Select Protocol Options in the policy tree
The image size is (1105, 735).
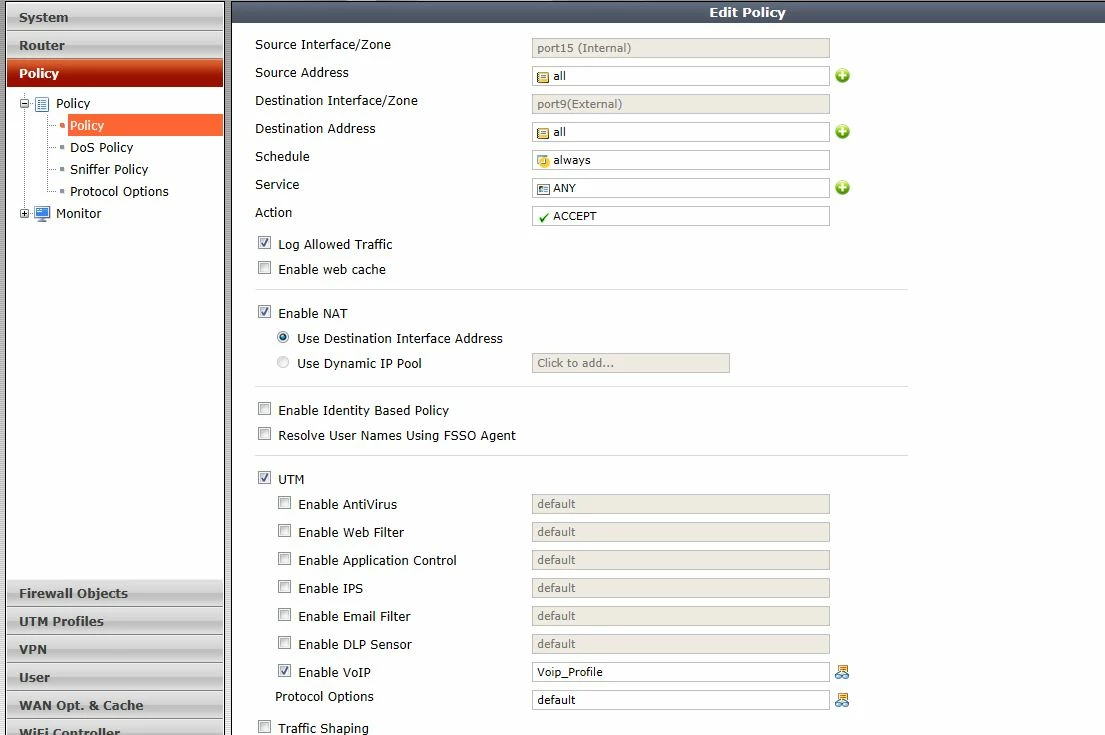tap(119, 191)
